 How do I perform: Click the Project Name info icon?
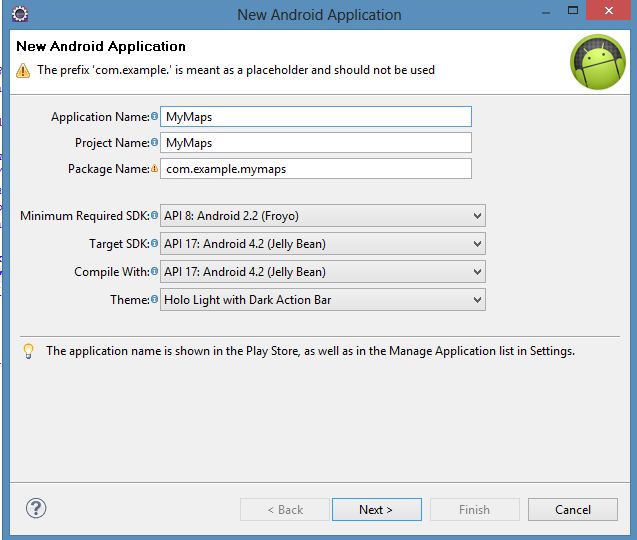pyautogui.click(x=154, y=143)
